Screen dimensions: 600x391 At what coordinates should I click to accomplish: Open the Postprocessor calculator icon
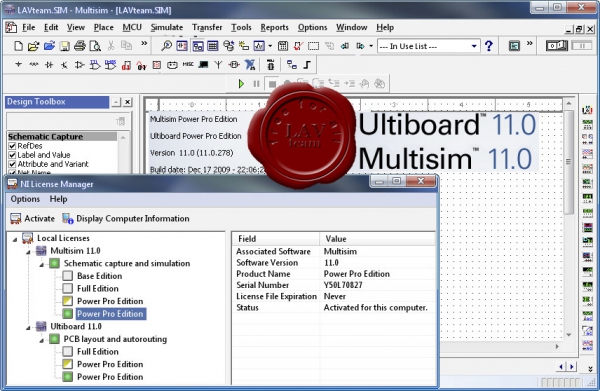(283, 46)
